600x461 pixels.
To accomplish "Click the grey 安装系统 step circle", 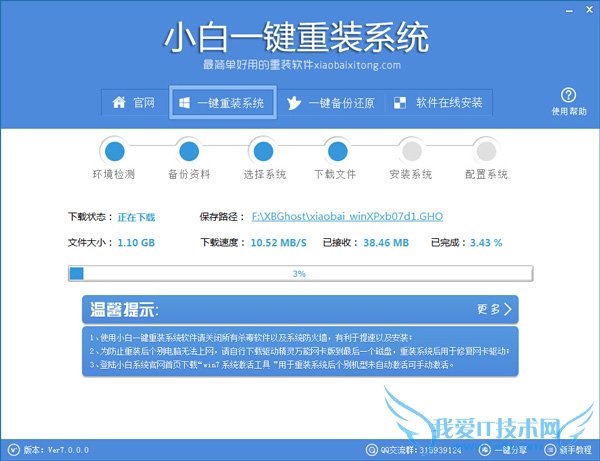I will coord(412,151).
